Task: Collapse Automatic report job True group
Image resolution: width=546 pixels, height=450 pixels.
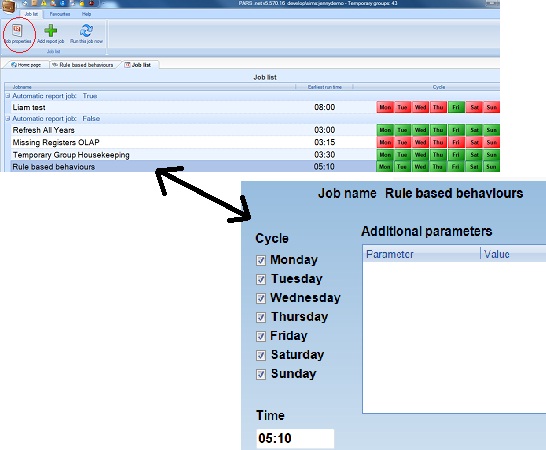Action: 8,96
